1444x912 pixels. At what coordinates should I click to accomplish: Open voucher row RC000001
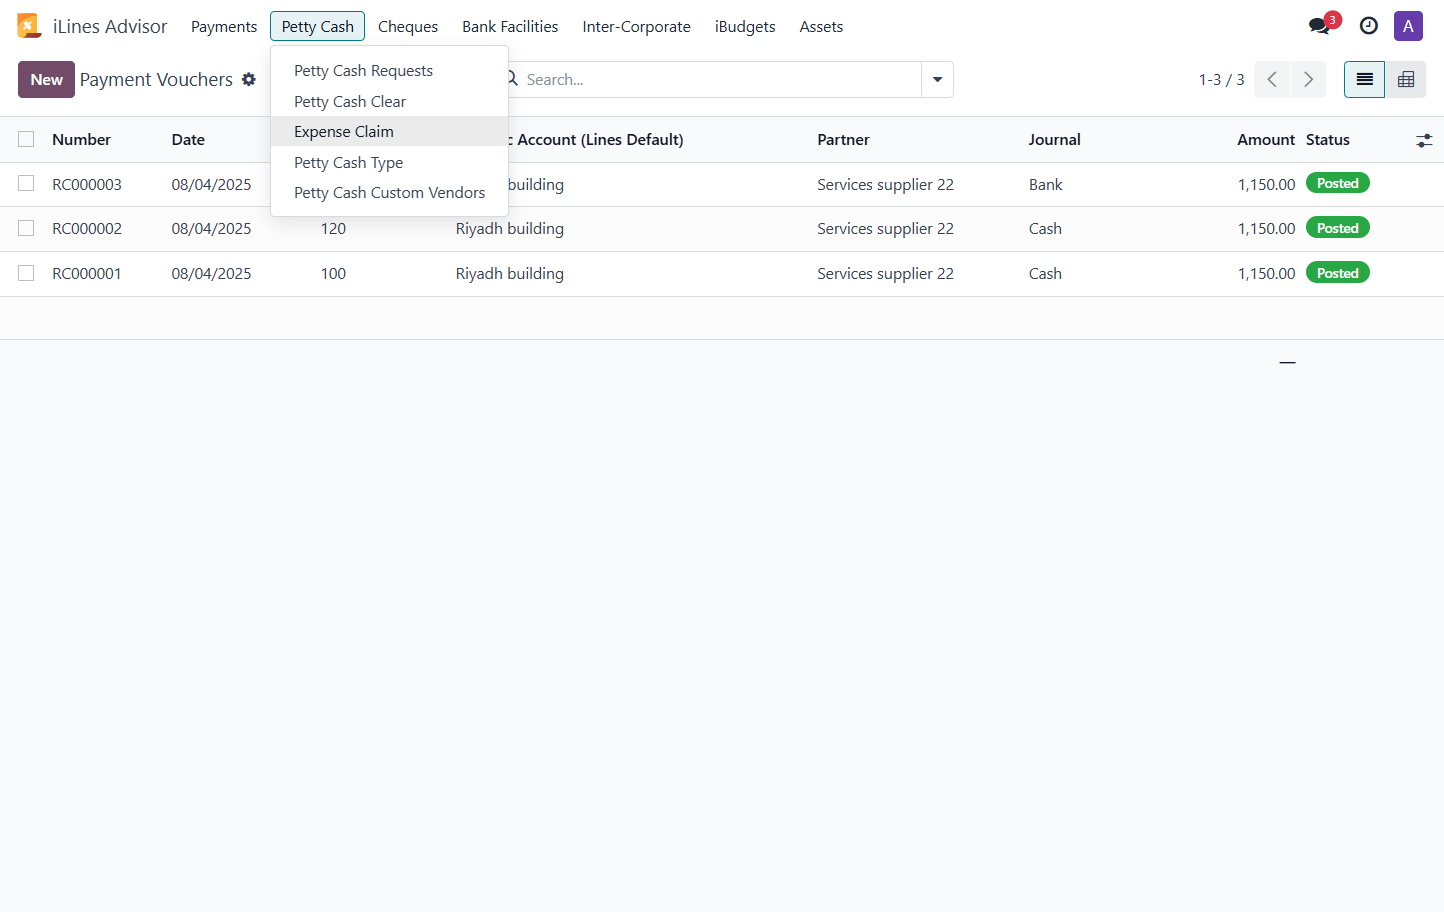pyautogui.click(x=722, y=274)
